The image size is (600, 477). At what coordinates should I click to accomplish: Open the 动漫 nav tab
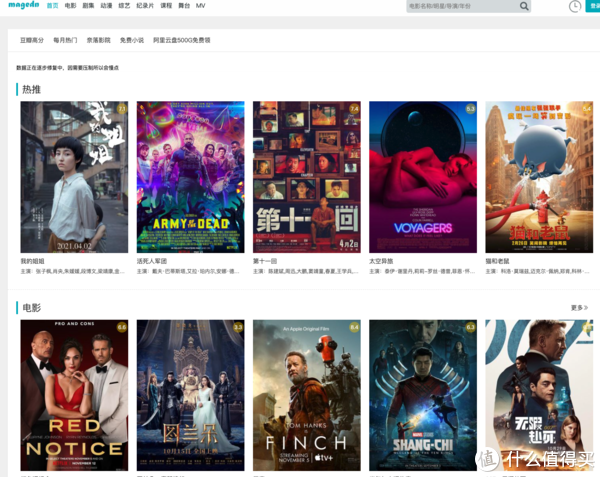point(106,6)
